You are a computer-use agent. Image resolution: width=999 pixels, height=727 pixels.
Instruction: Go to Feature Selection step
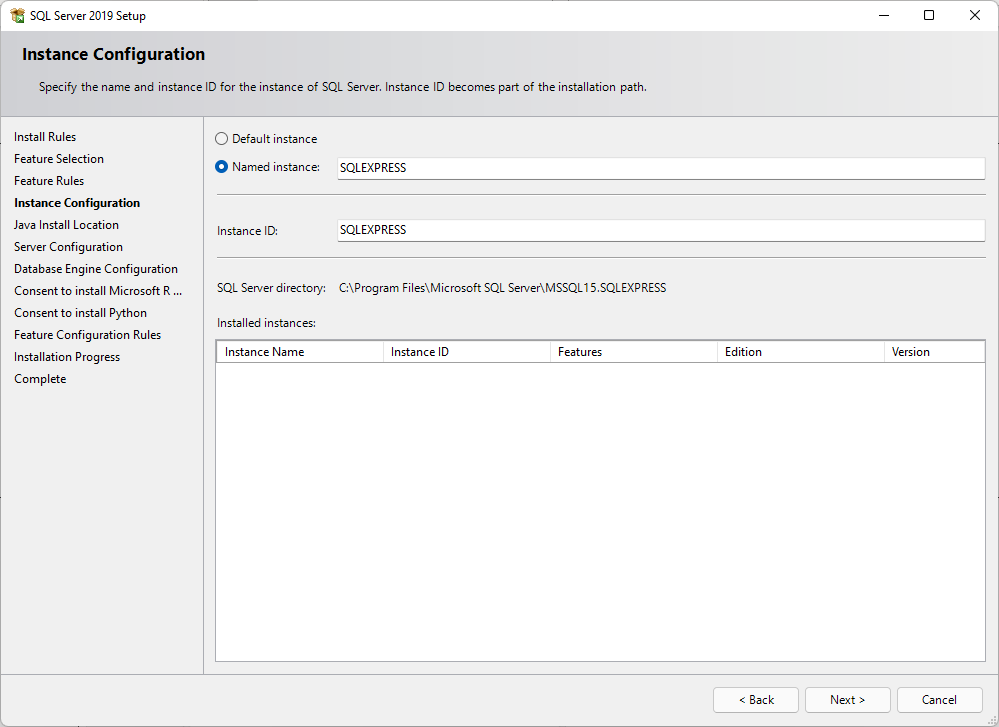click(x=59, y=159)
